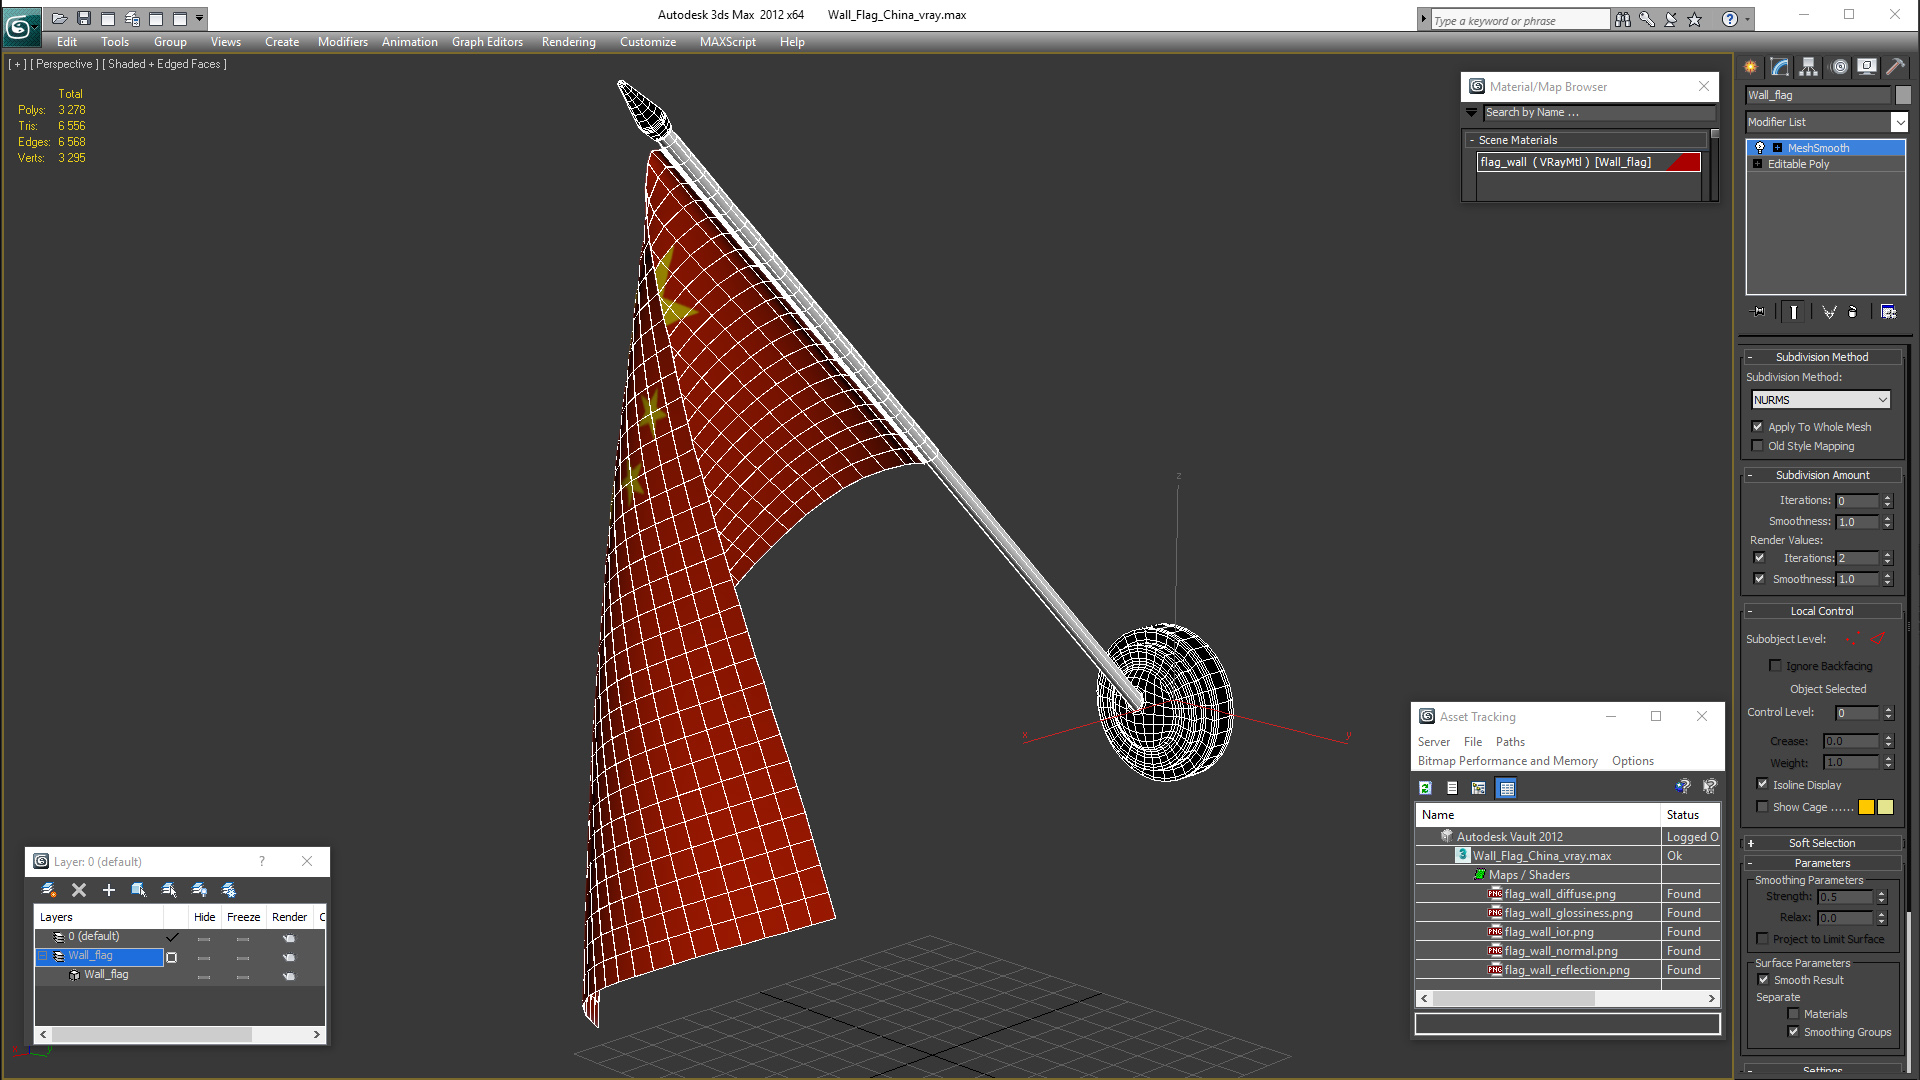The image size is (1920, 1080).
Task: Select highlighted objects and layers icon
Action: tap(139, 890)
